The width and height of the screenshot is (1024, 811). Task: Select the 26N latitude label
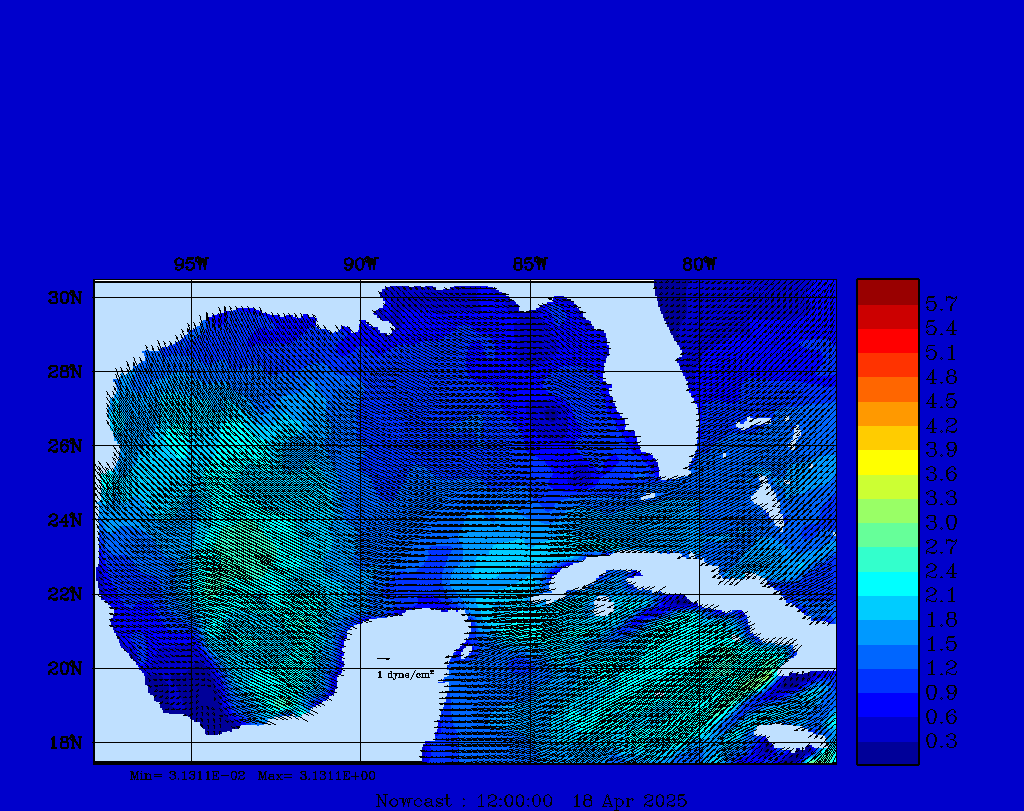65,446
